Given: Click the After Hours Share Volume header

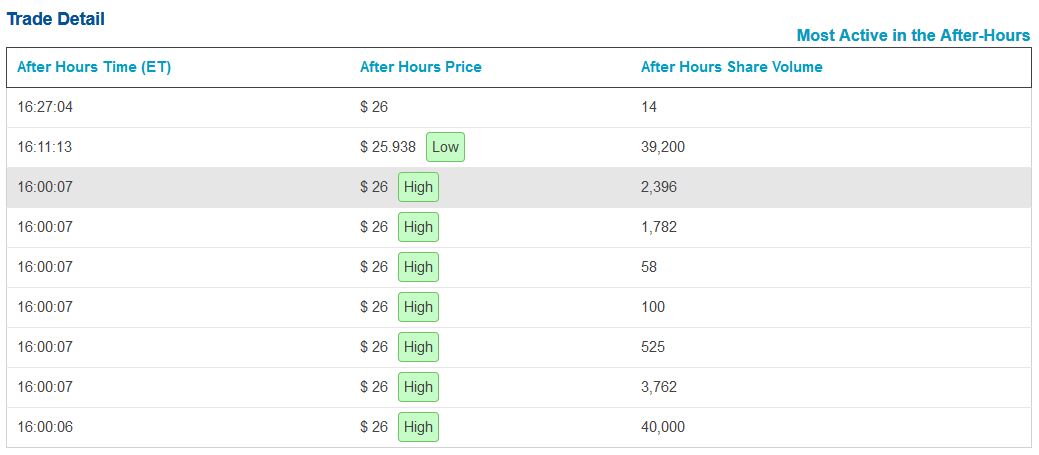Looking at the screenshot, I should [x=731, y=67].
